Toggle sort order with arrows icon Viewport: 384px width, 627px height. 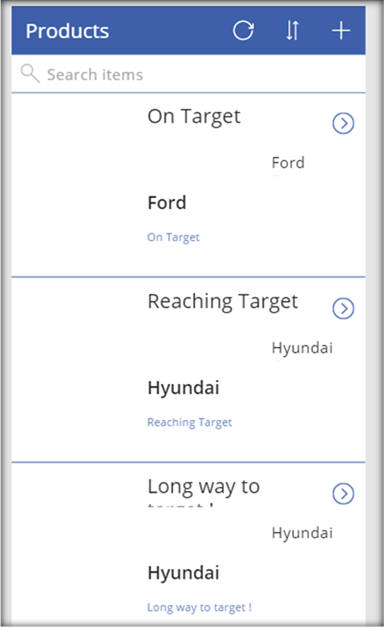tap(292, 31)
